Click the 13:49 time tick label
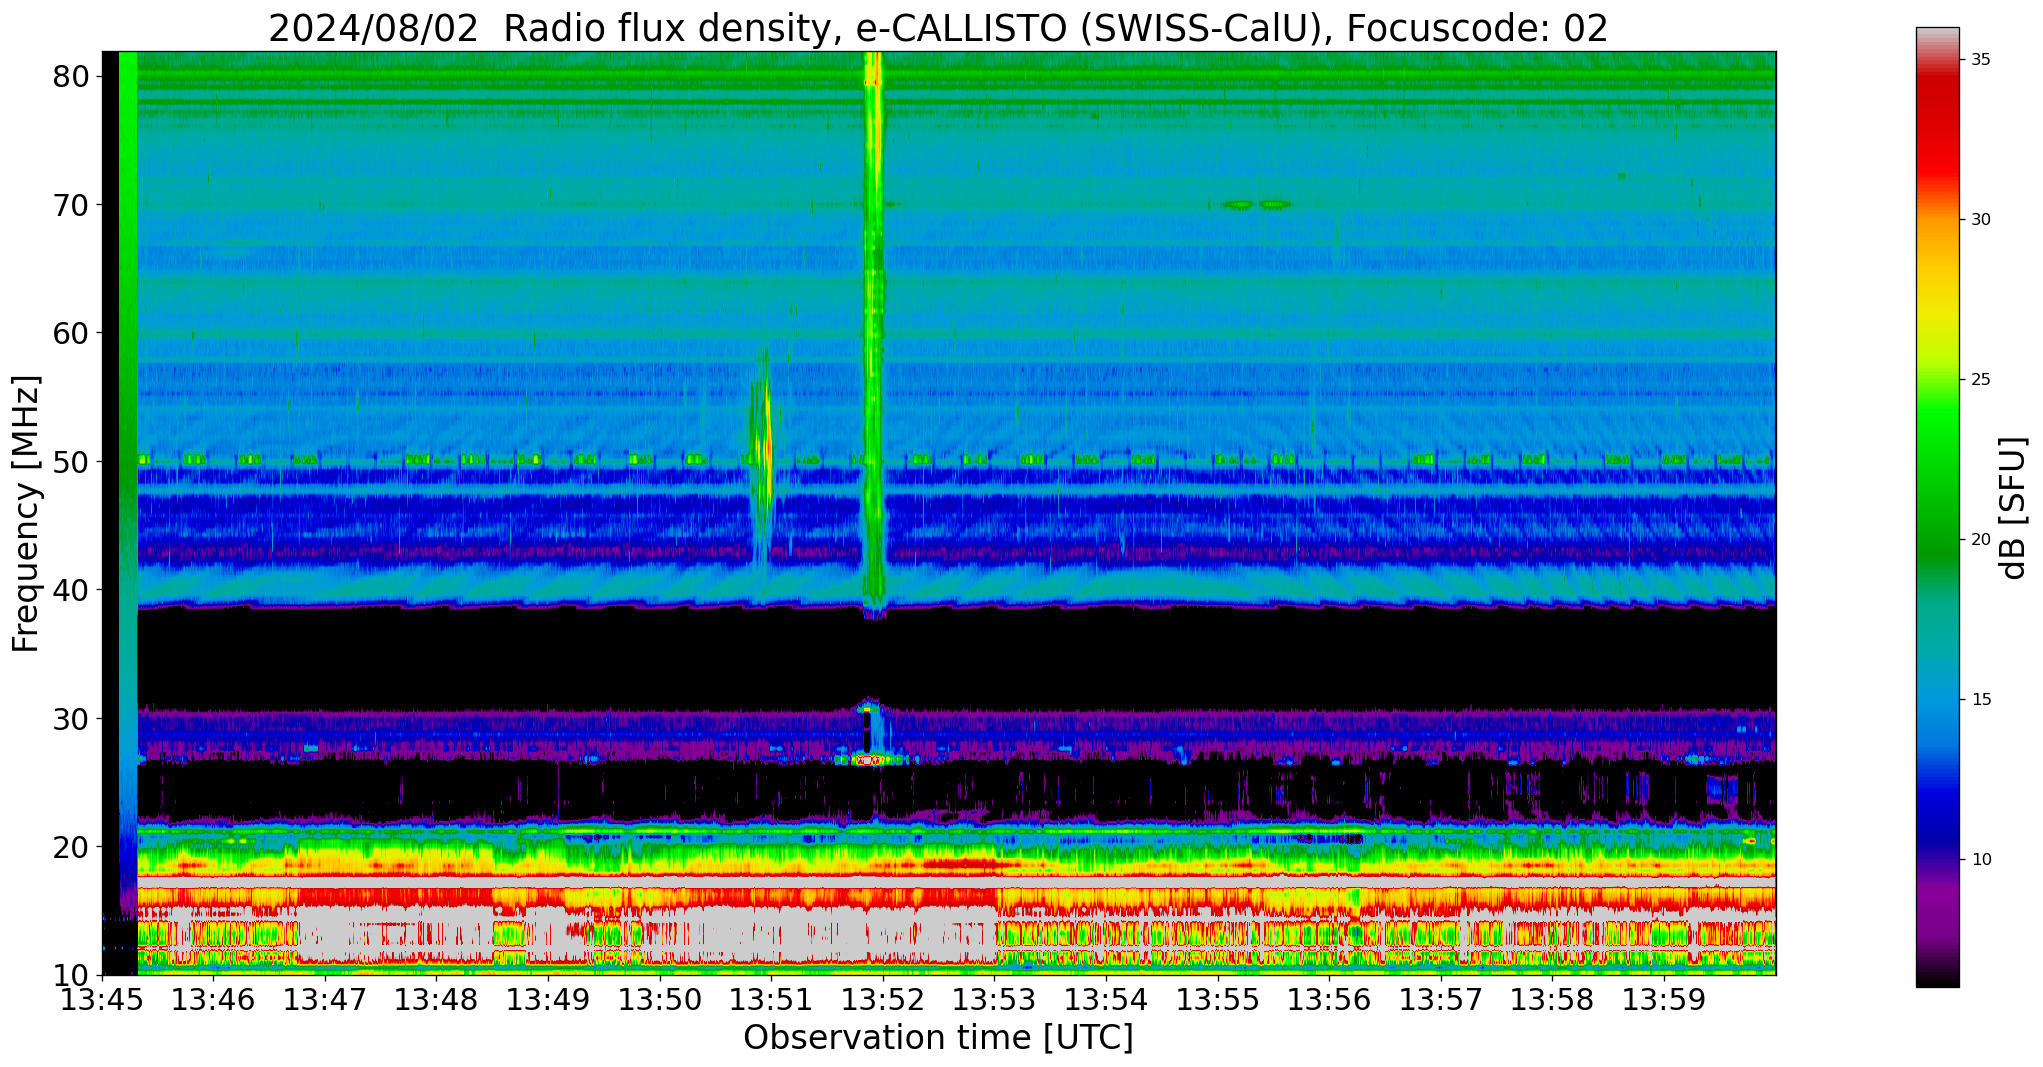The image size is (2043, 1067). (548, 999)
